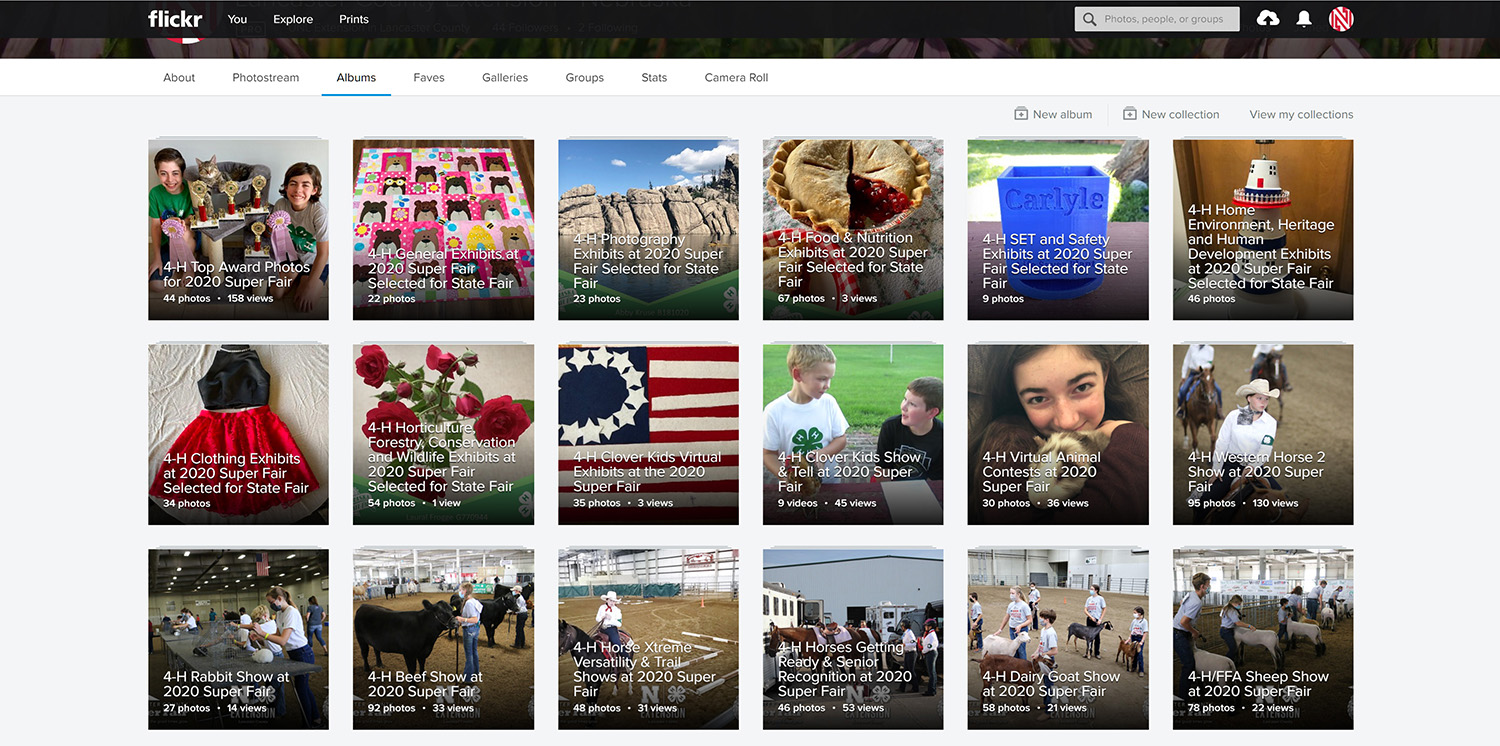The image size is (1500, 746).
Task: Open the Prints menu
Action: [354, 19]
